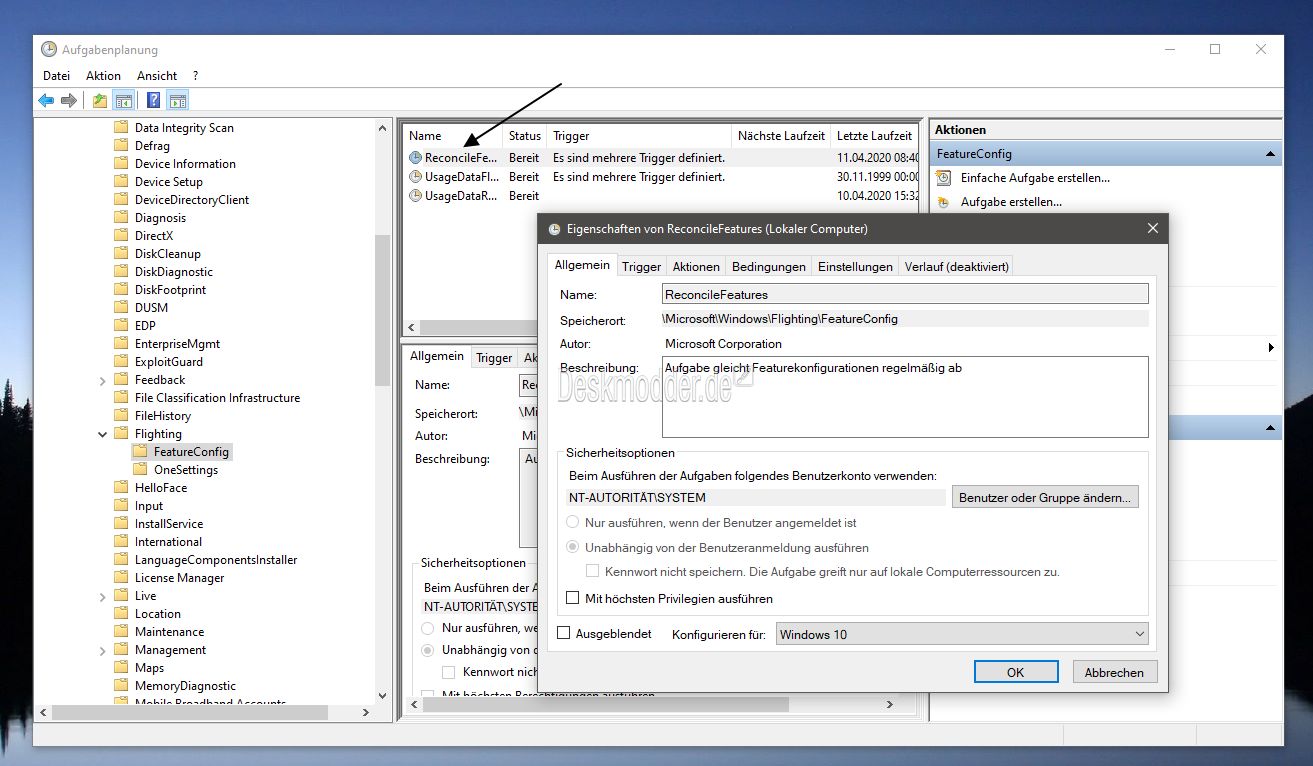Collapse the second Aktionen section header arrow
1313x766 pixels.
pos(1270,427)
